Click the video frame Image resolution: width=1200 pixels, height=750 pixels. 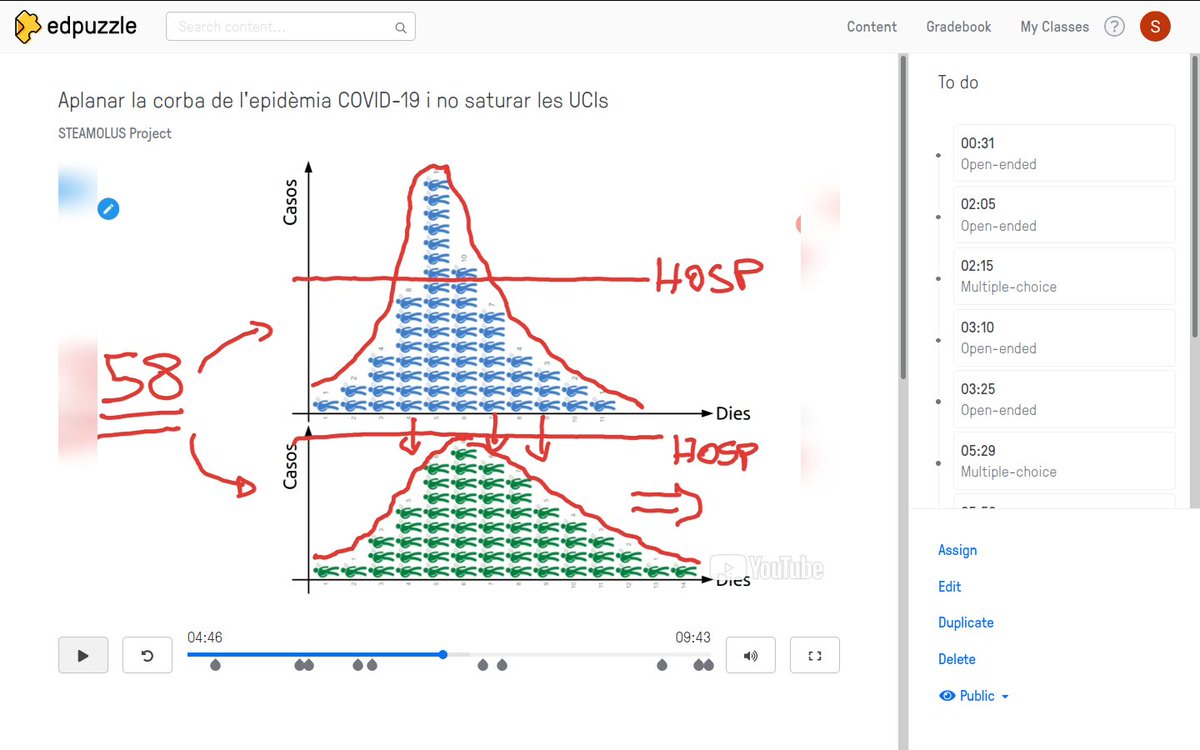(449, 378)
